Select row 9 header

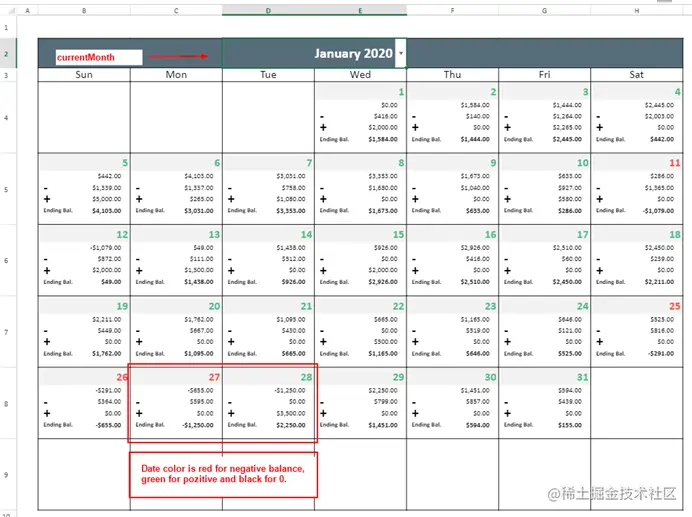(x=6, y=475)
